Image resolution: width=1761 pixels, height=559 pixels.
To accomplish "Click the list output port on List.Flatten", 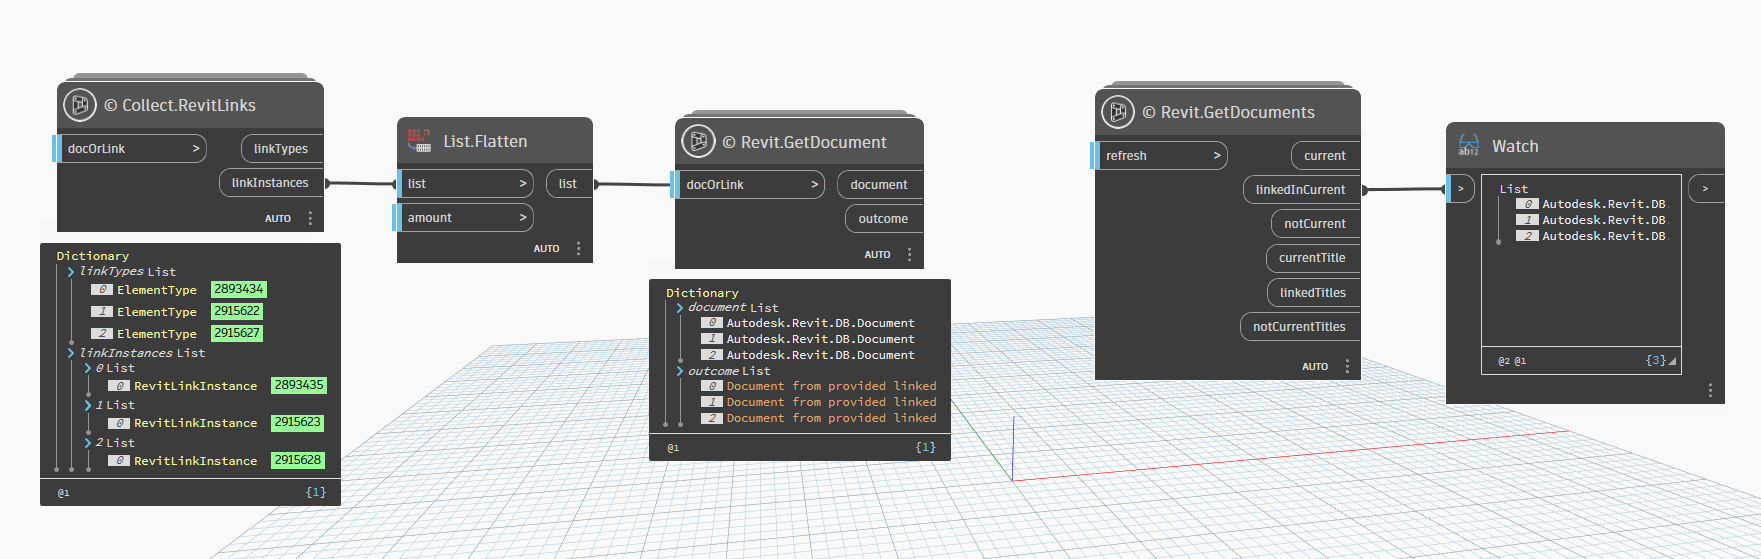I will coord(569,183).
